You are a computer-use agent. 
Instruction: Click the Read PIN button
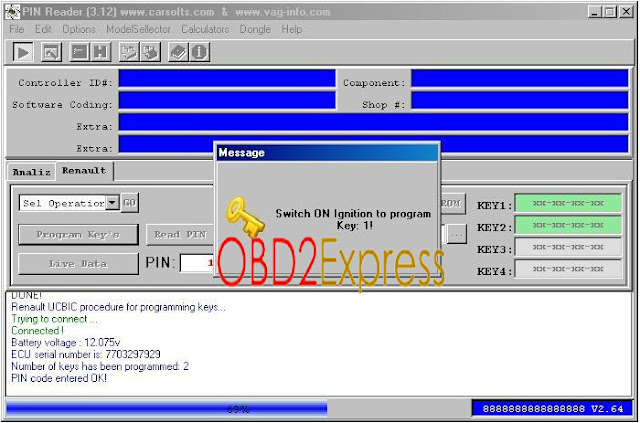[x=180, y=235]
